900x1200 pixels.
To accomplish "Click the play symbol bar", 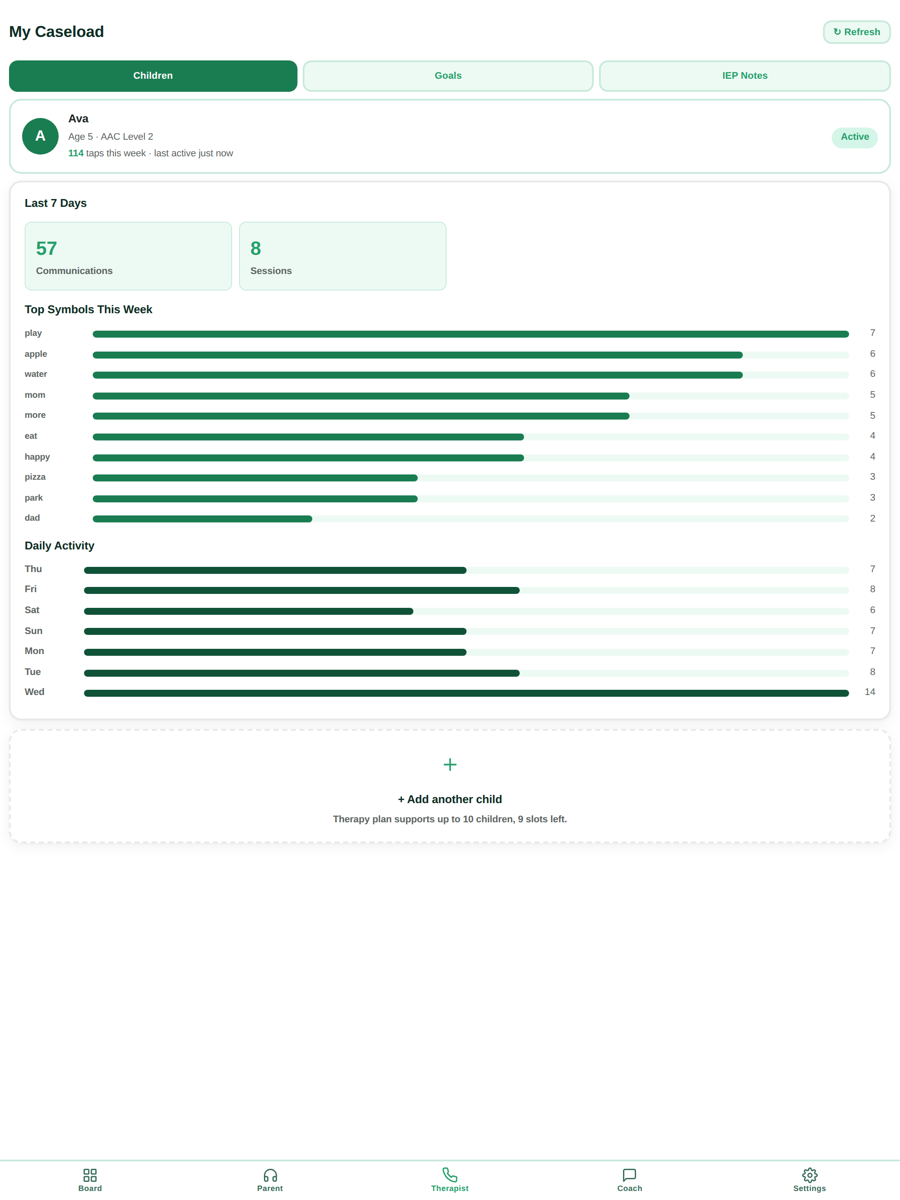I will [x=471, y=334].
